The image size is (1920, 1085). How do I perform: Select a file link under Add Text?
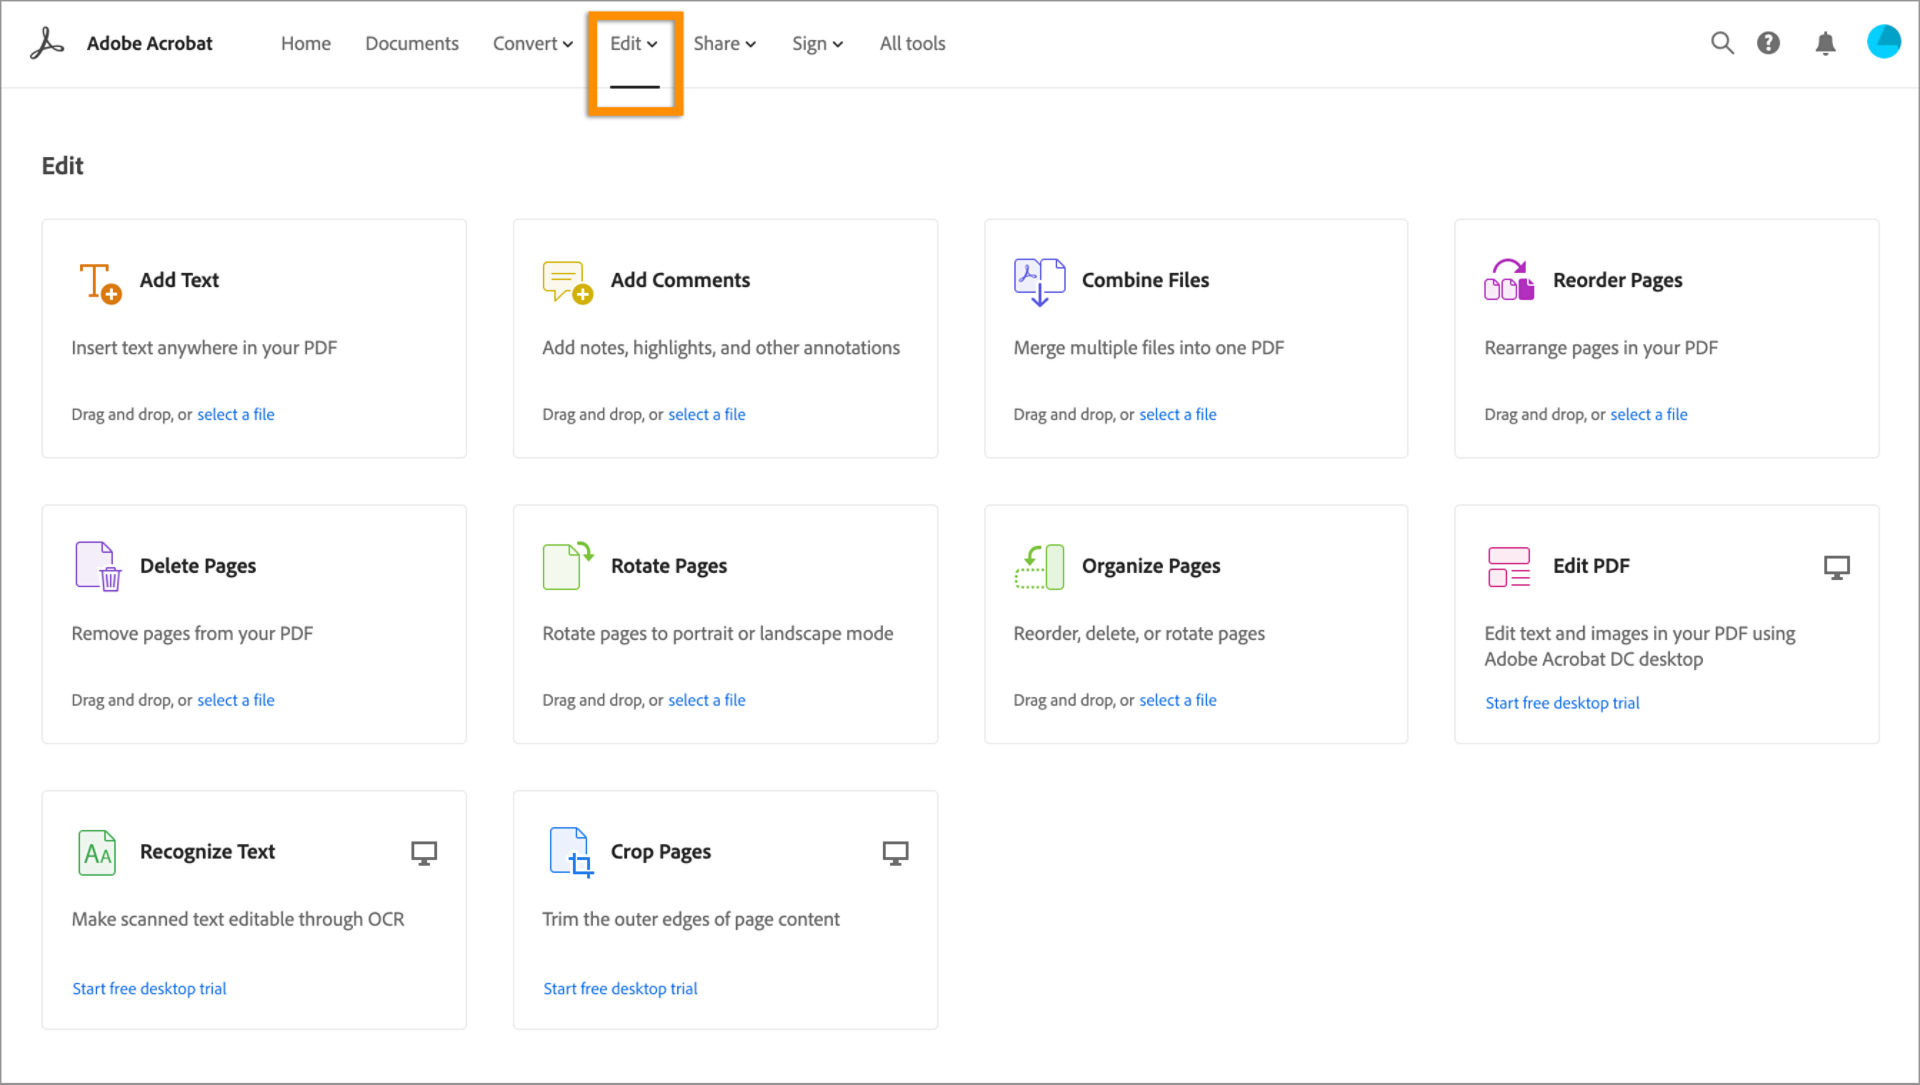click(x=236, y=414)
